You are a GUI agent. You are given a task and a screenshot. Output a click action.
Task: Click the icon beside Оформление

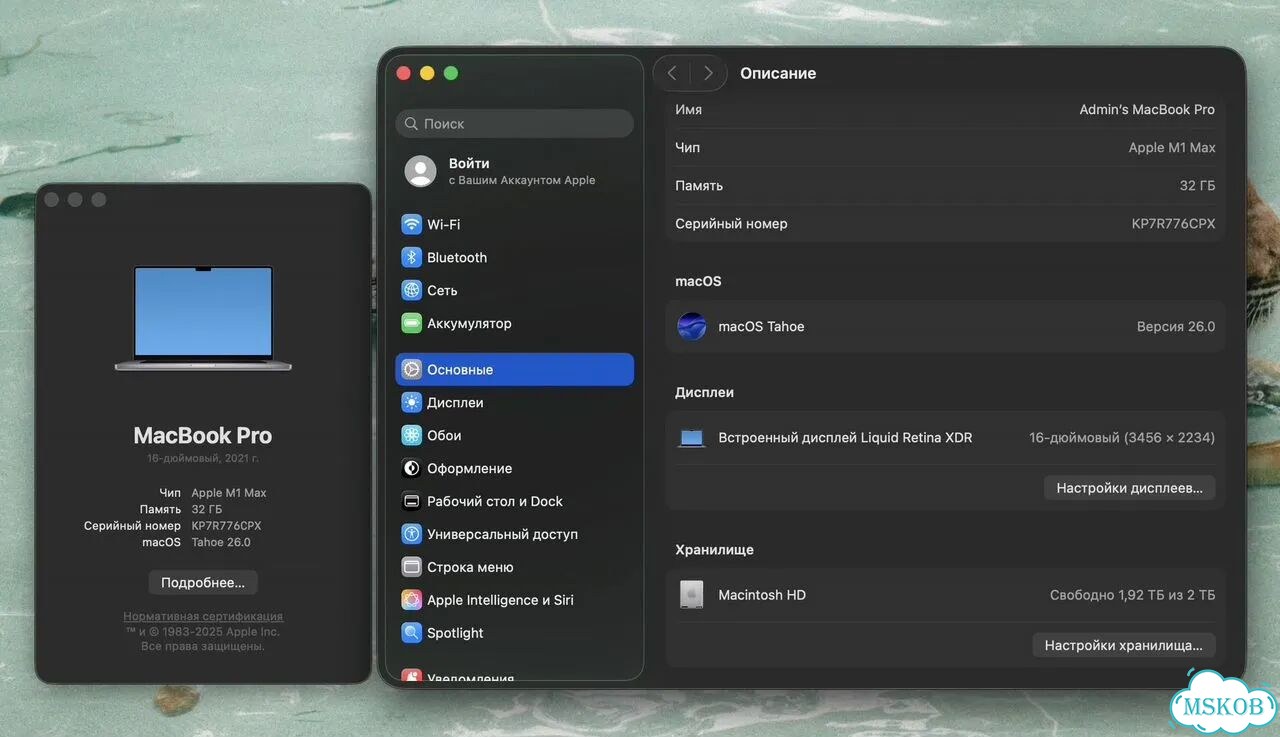(x=411, y=468)
